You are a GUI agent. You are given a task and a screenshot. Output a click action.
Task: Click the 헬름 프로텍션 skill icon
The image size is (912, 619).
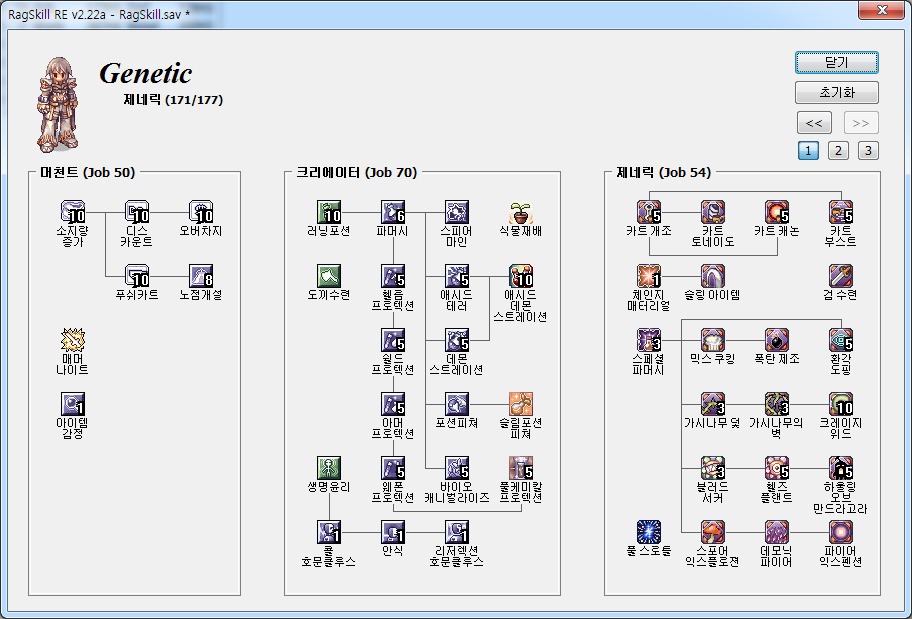point(393,276)
